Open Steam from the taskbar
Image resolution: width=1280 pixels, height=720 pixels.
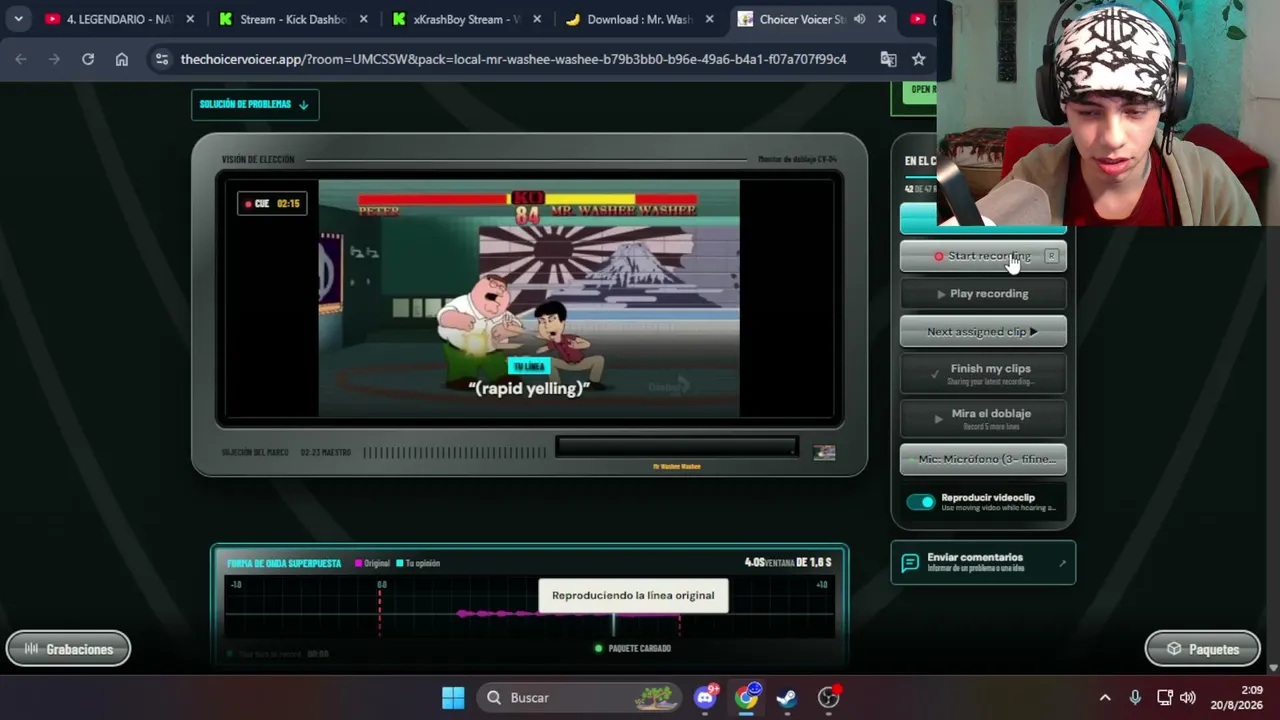787,697
